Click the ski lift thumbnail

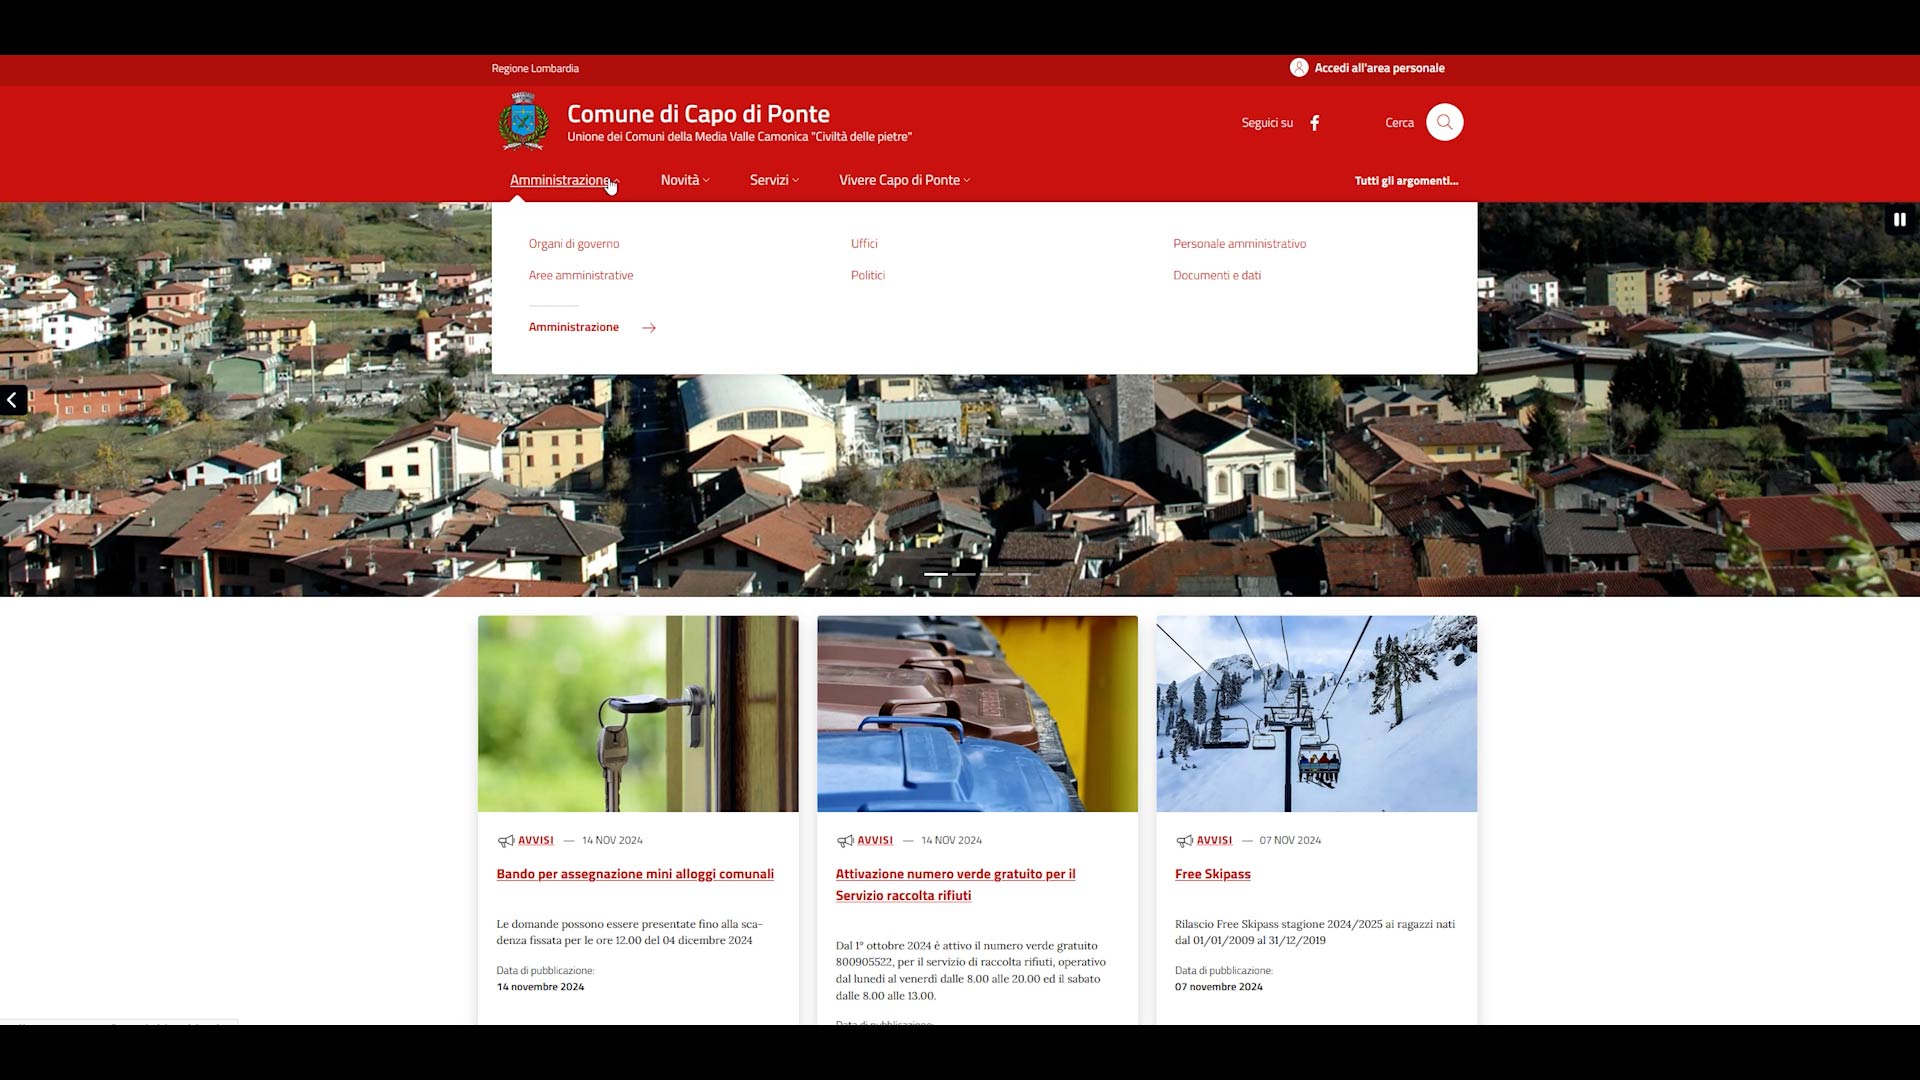coord(1316,714)
